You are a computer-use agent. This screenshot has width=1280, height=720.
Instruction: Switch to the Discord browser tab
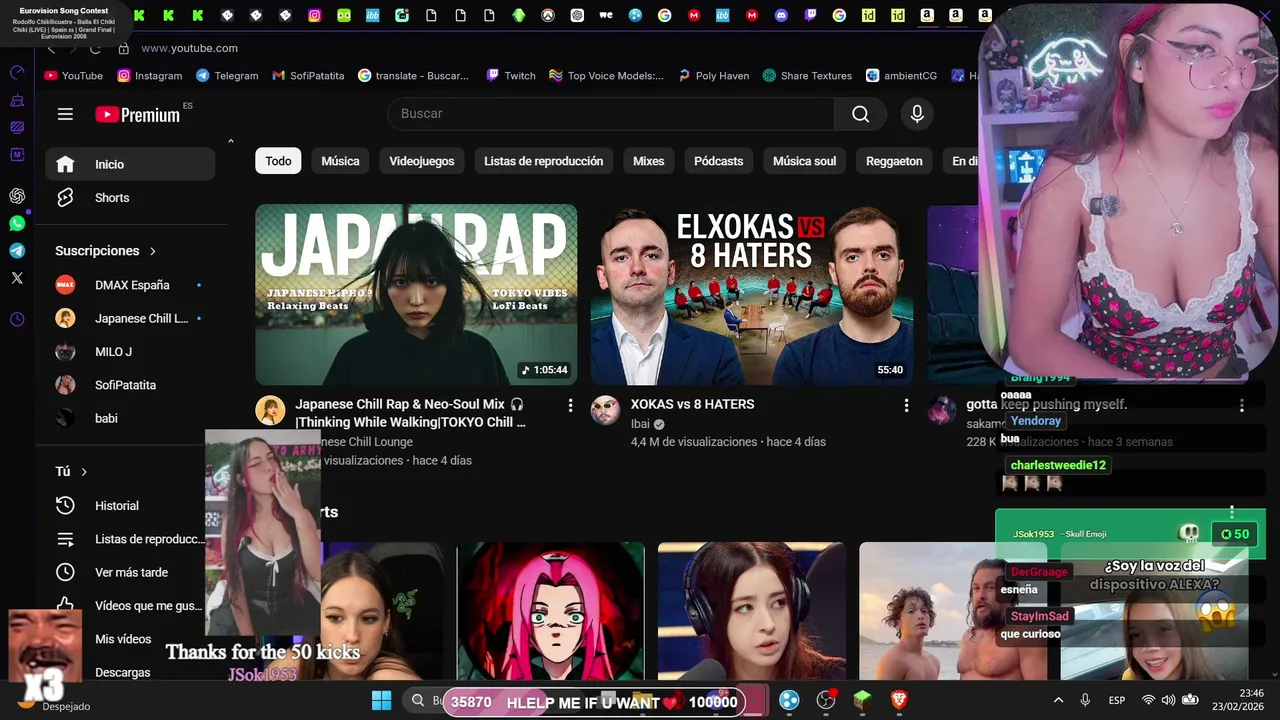click(781, 15)
